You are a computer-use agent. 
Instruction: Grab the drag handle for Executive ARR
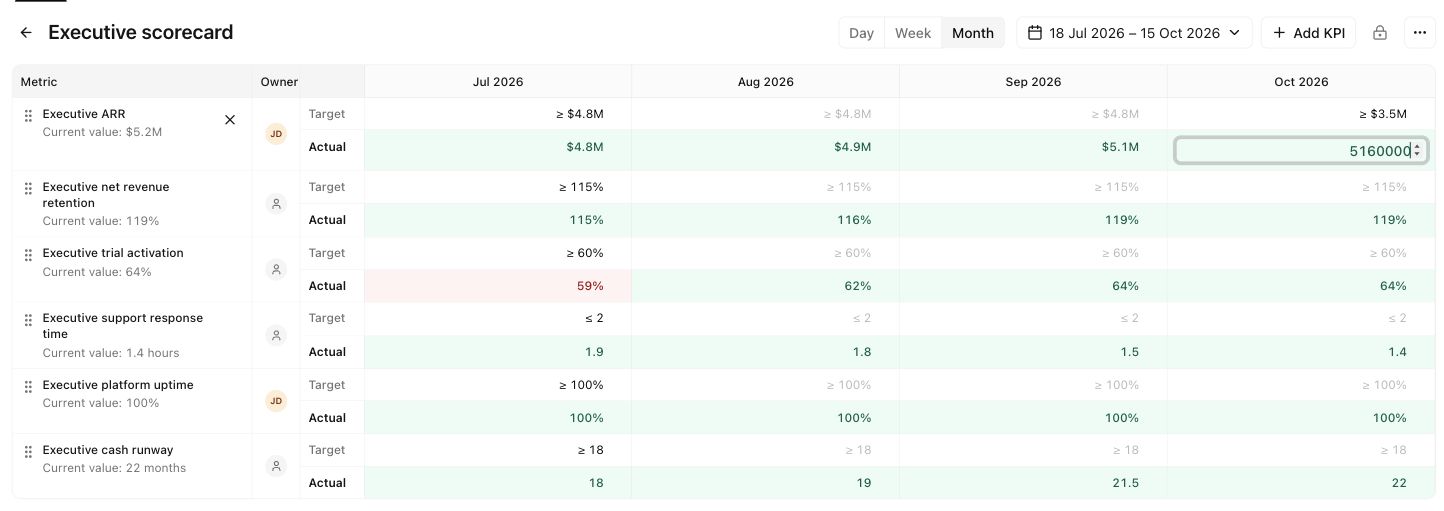pos(28,116)
